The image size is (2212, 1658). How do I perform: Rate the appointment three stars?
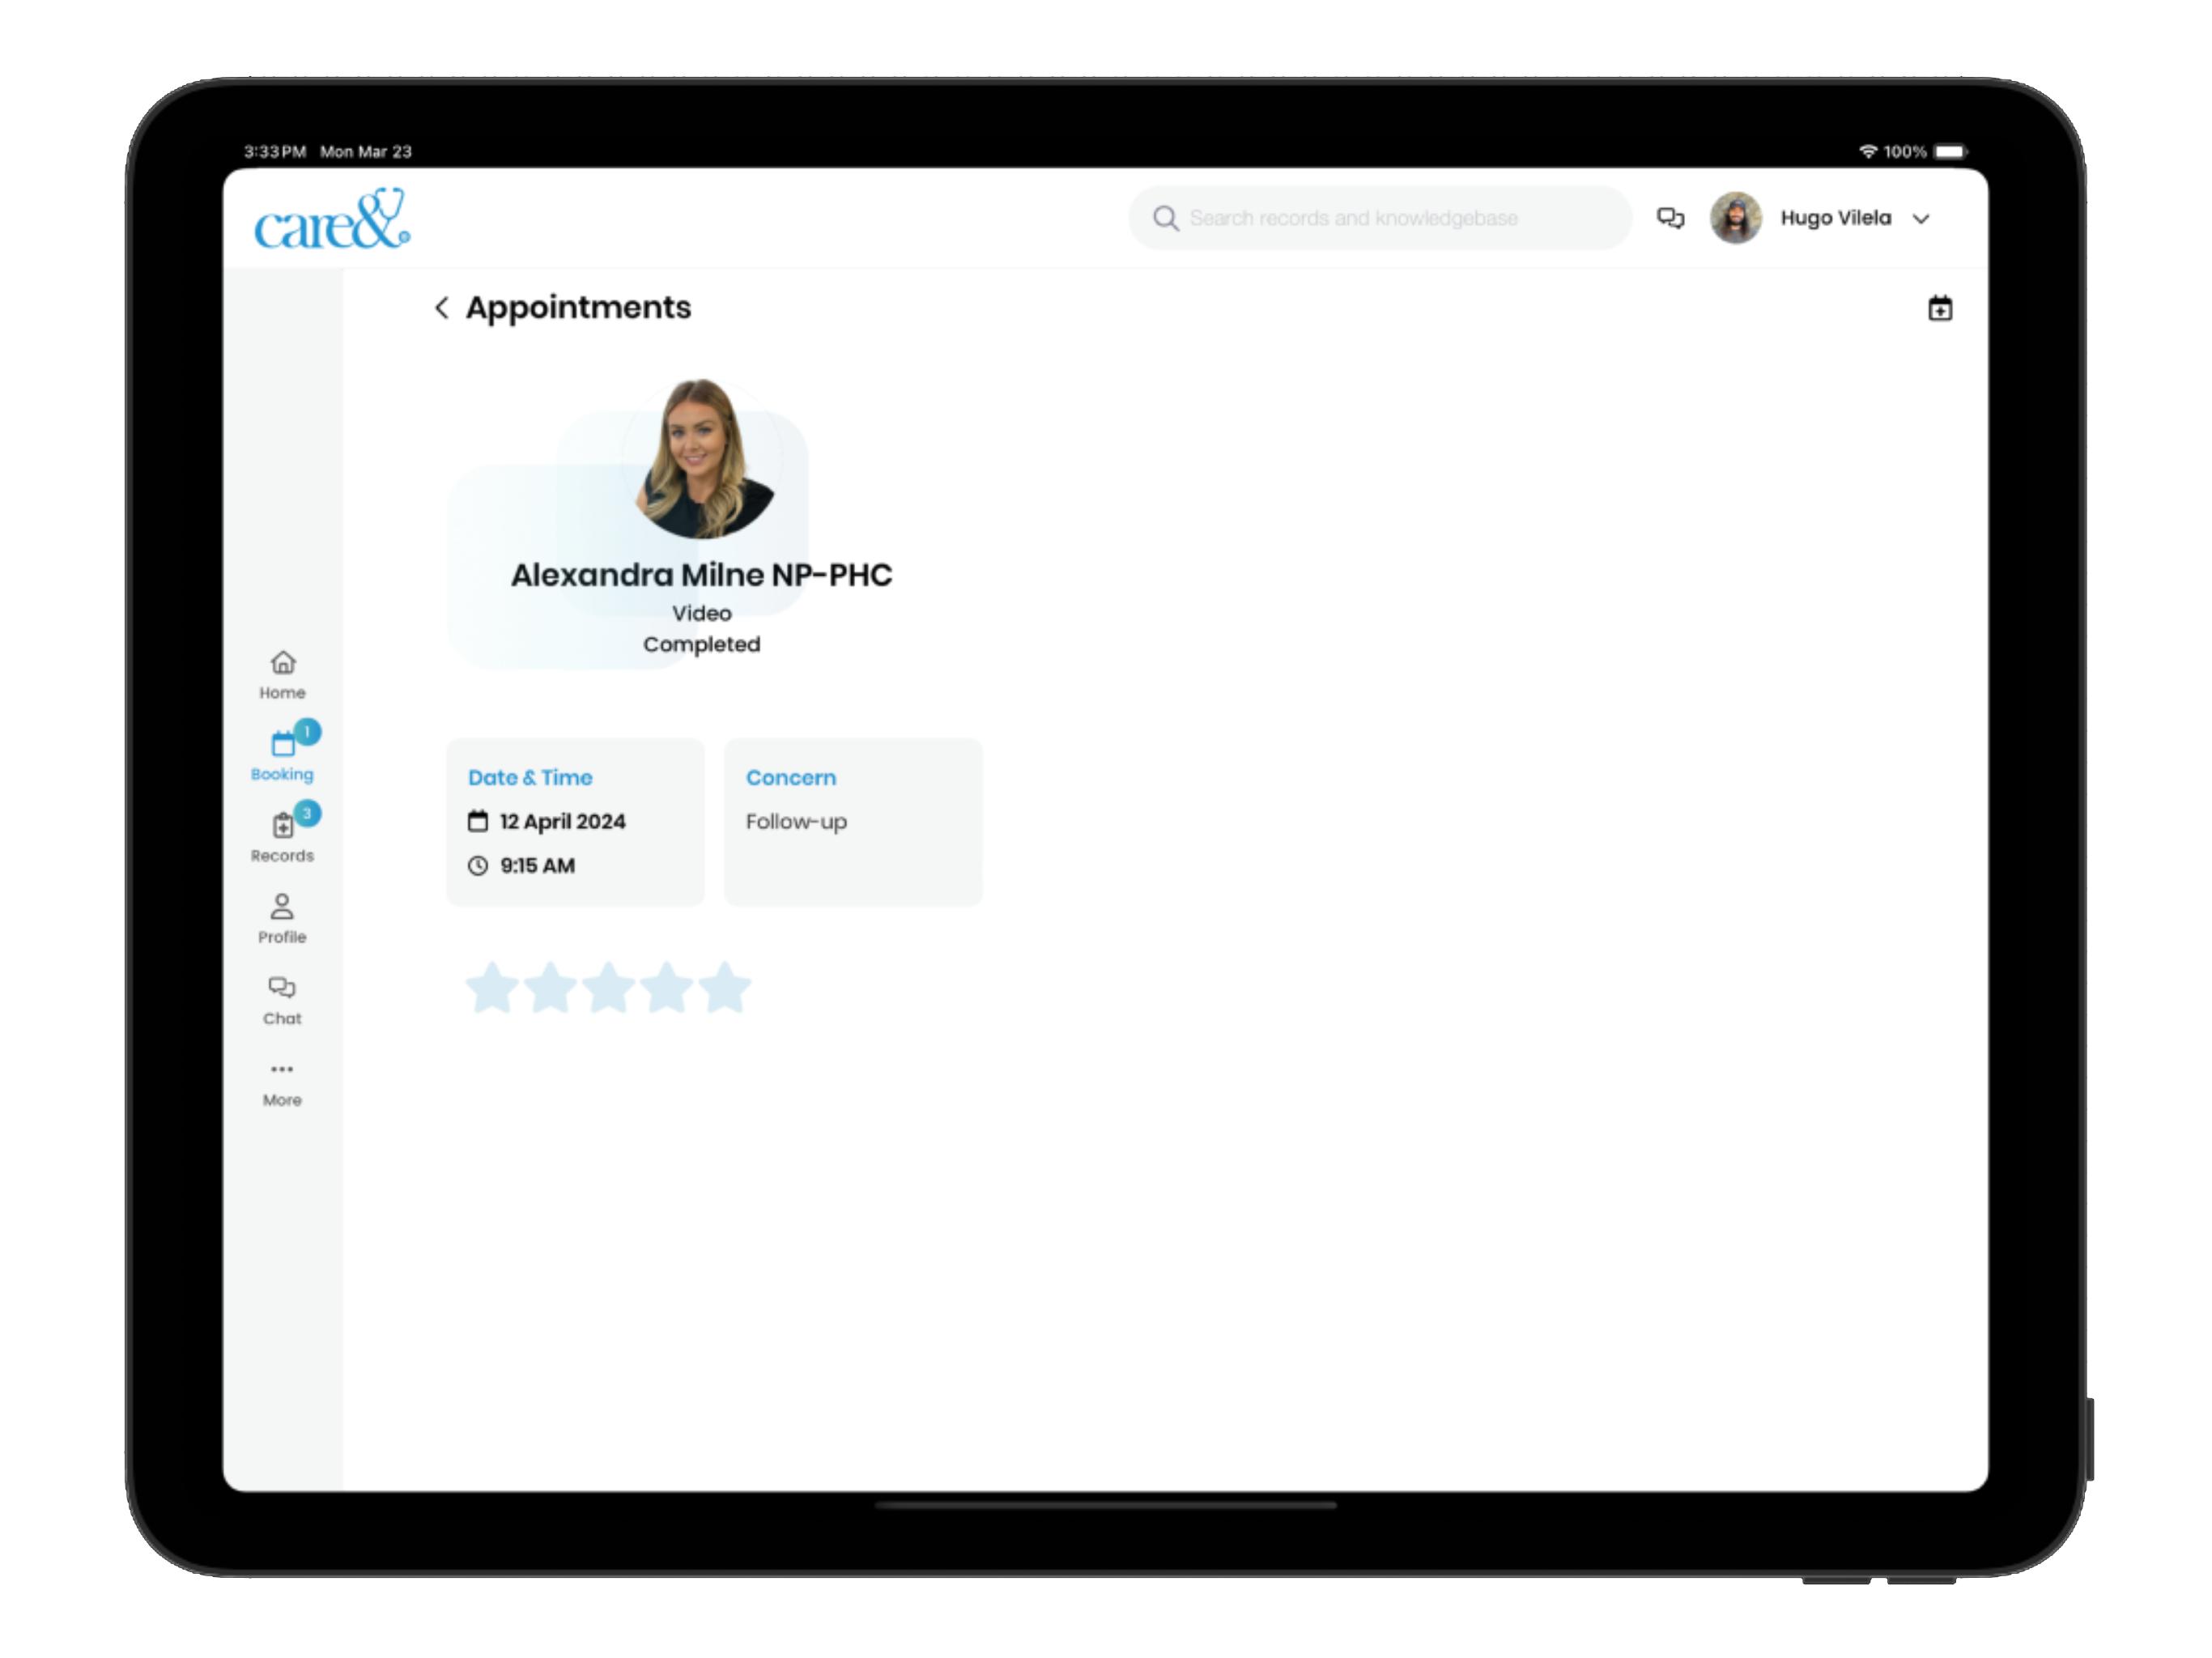(608, 988)
